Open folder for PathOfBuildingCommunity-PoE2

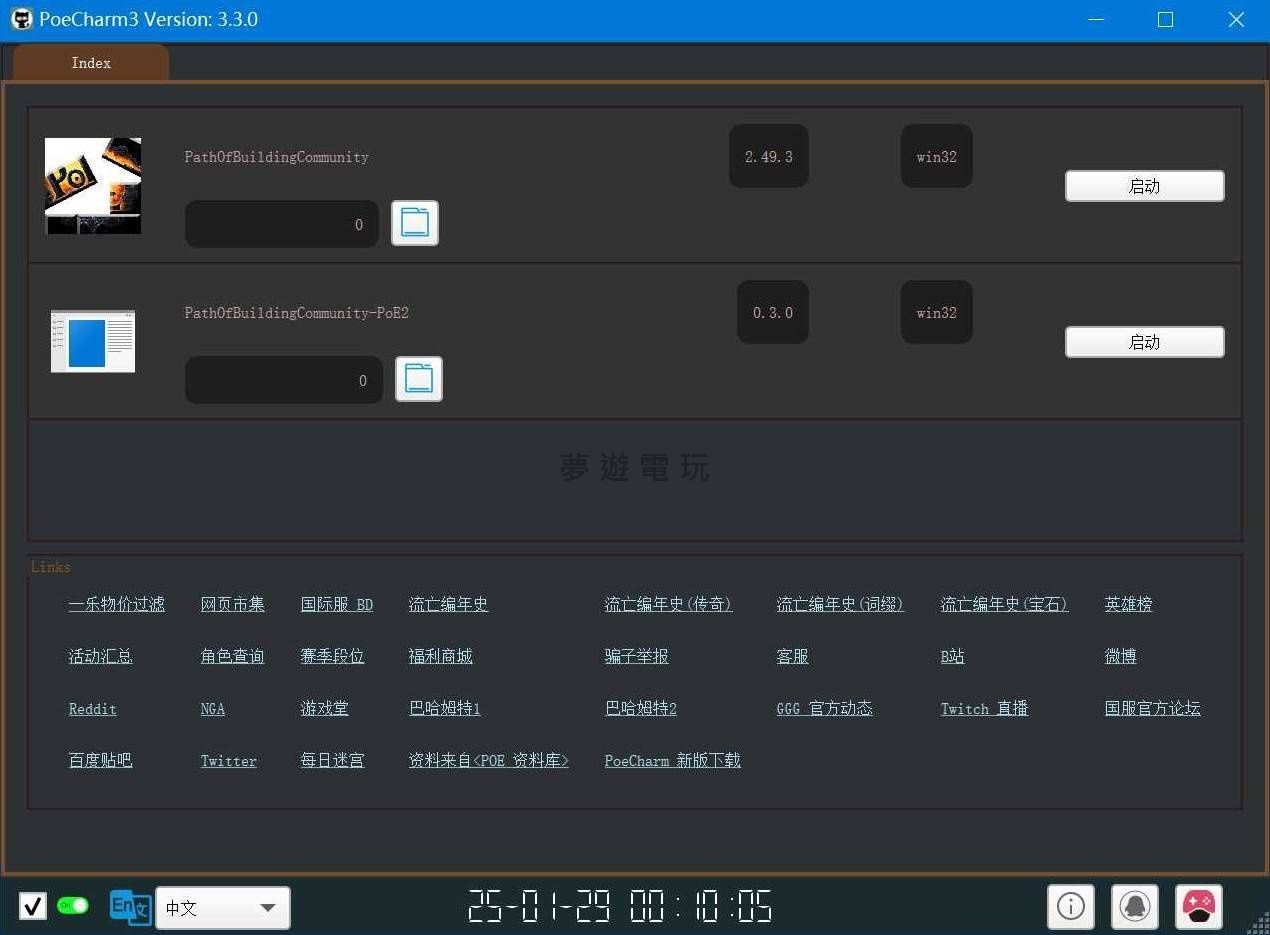(x=418, y=379)
